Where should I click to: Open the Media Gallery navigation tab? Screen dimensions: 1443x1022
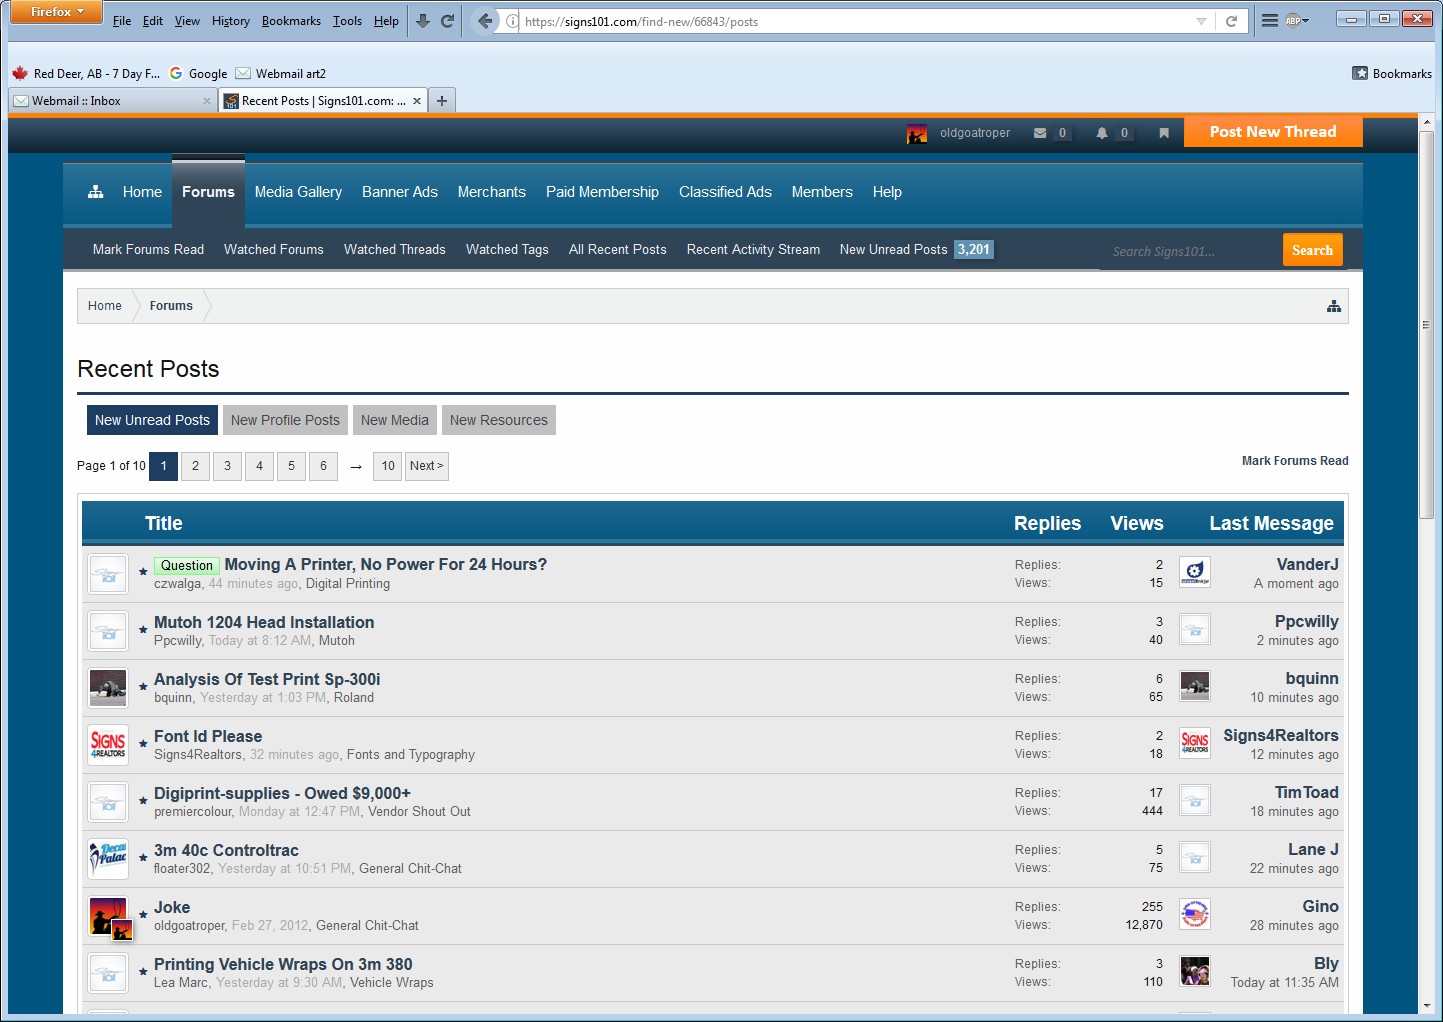pos(298,192)
